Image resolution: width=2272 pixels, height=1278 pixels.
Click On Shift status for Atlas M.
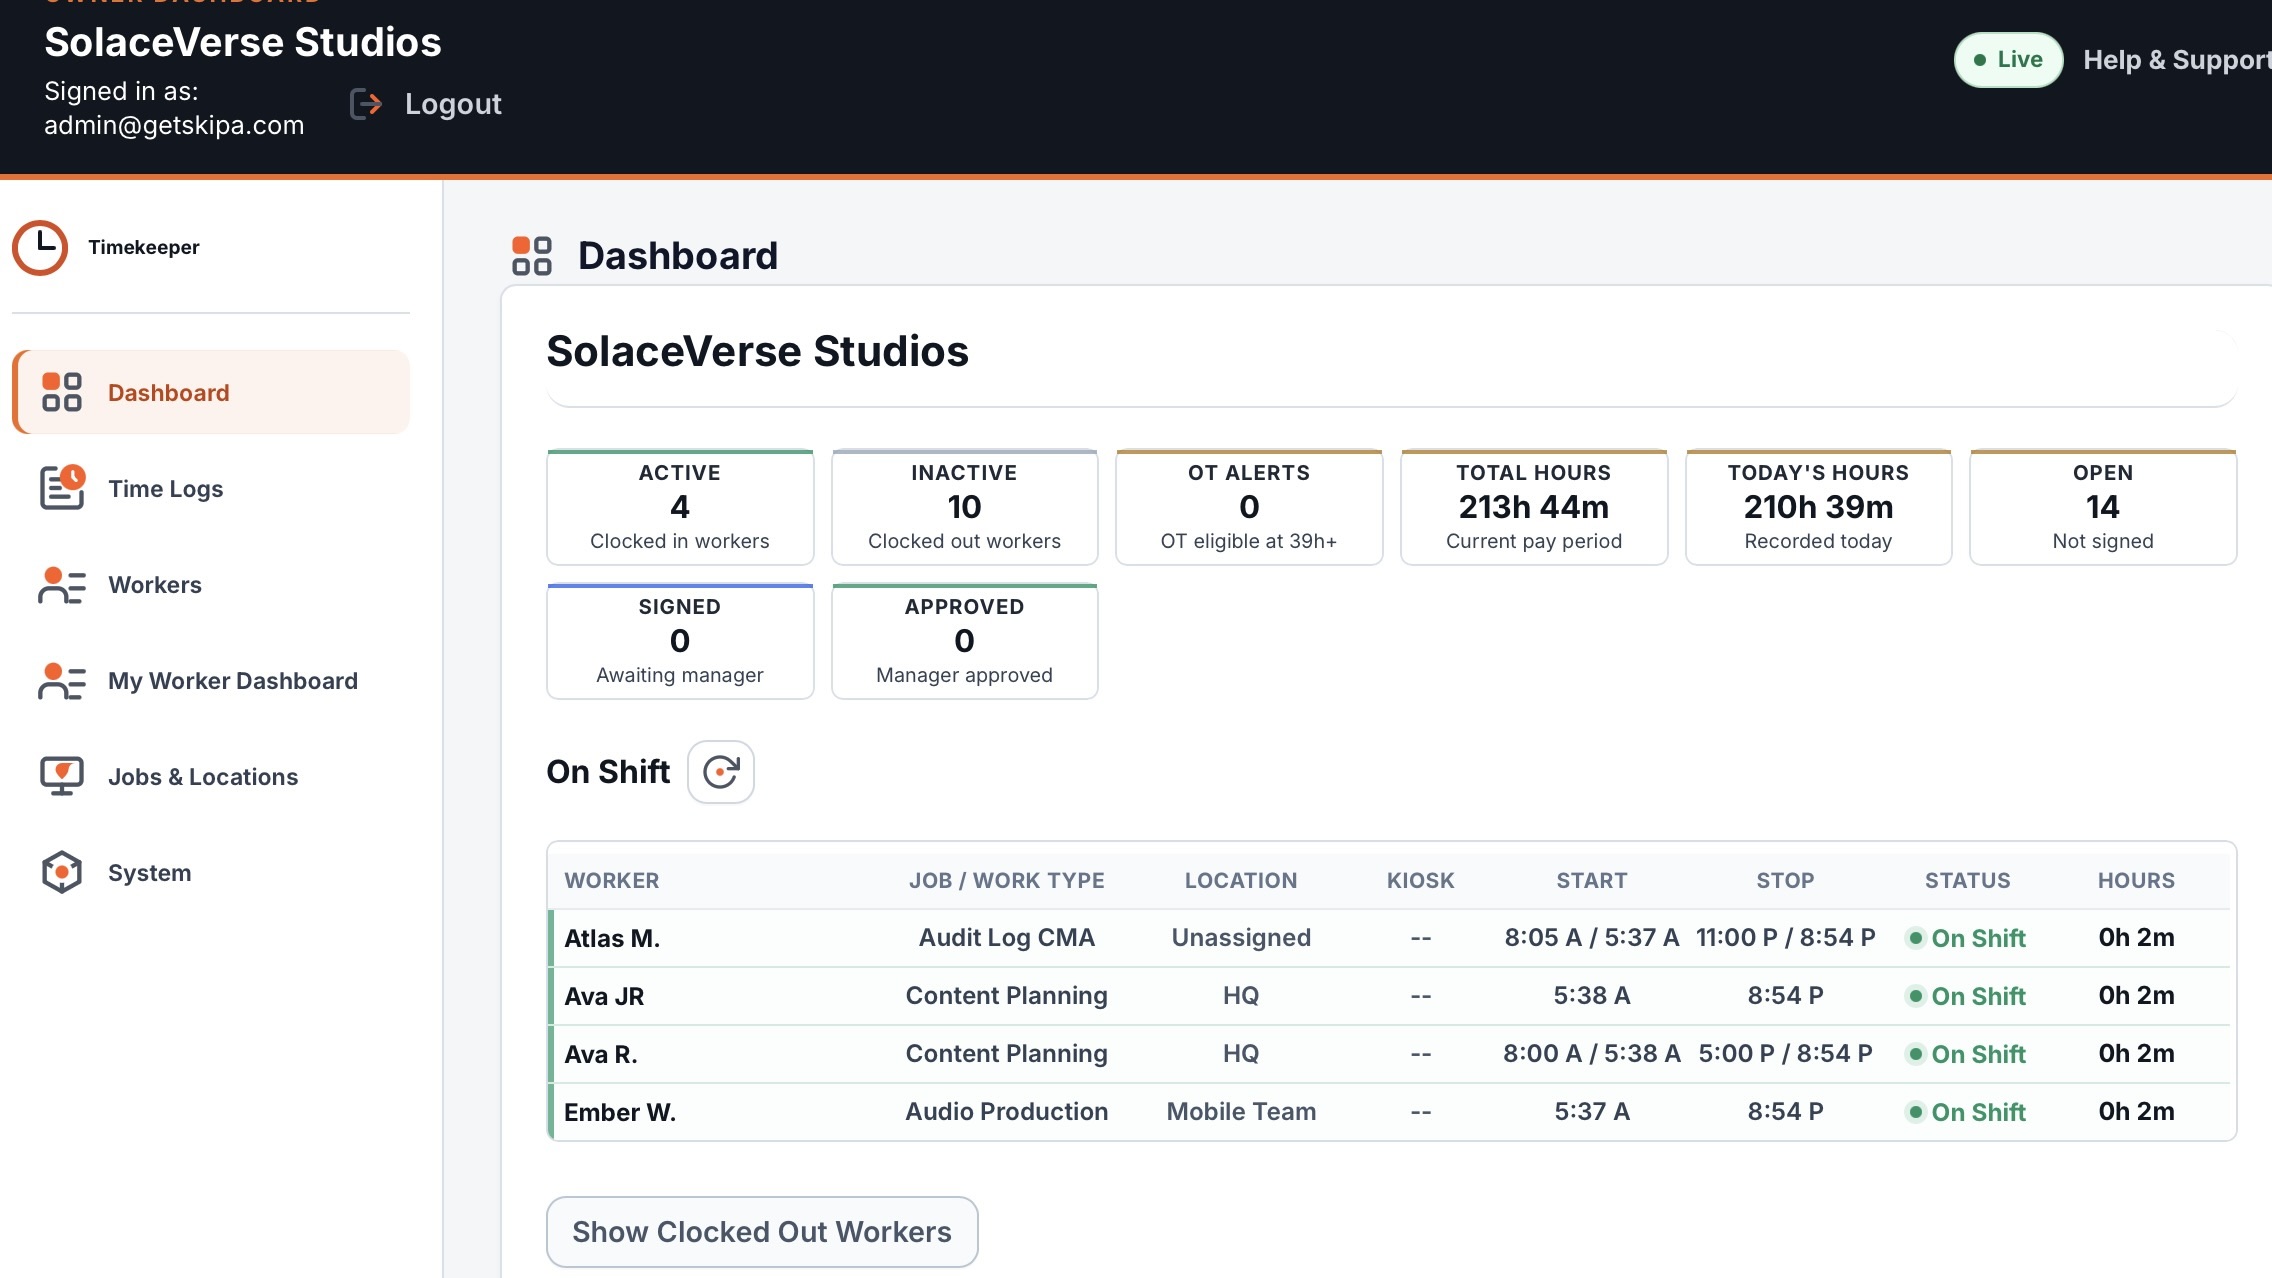[1967, 938]
